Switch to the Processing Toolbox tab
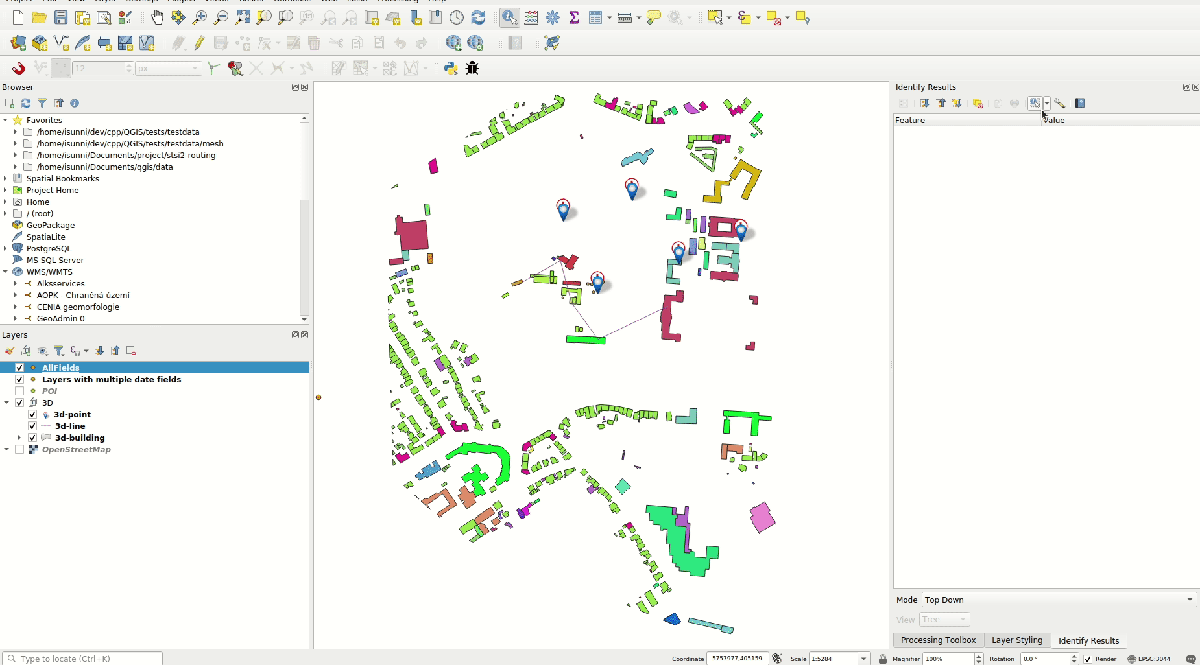 pos(937,640)
